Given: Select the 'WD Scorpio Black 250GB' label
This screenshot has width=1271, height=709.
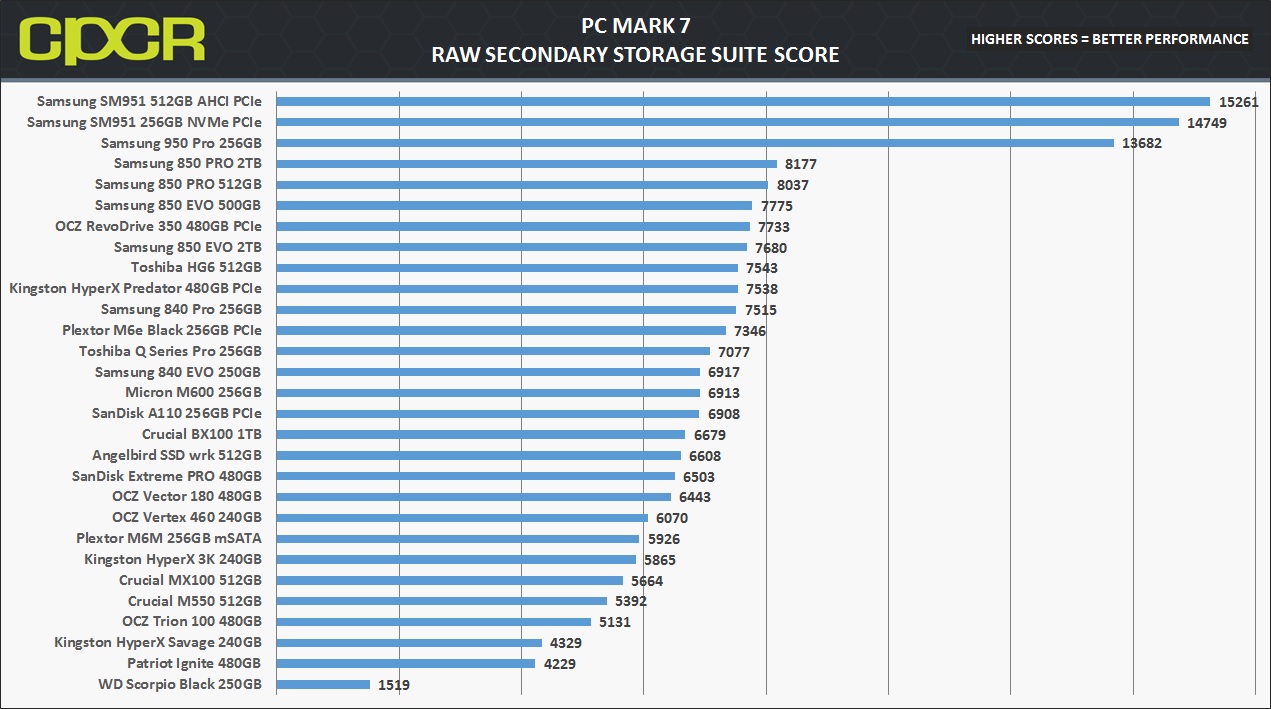Looking at the screenshot, I should click(180, 684).
